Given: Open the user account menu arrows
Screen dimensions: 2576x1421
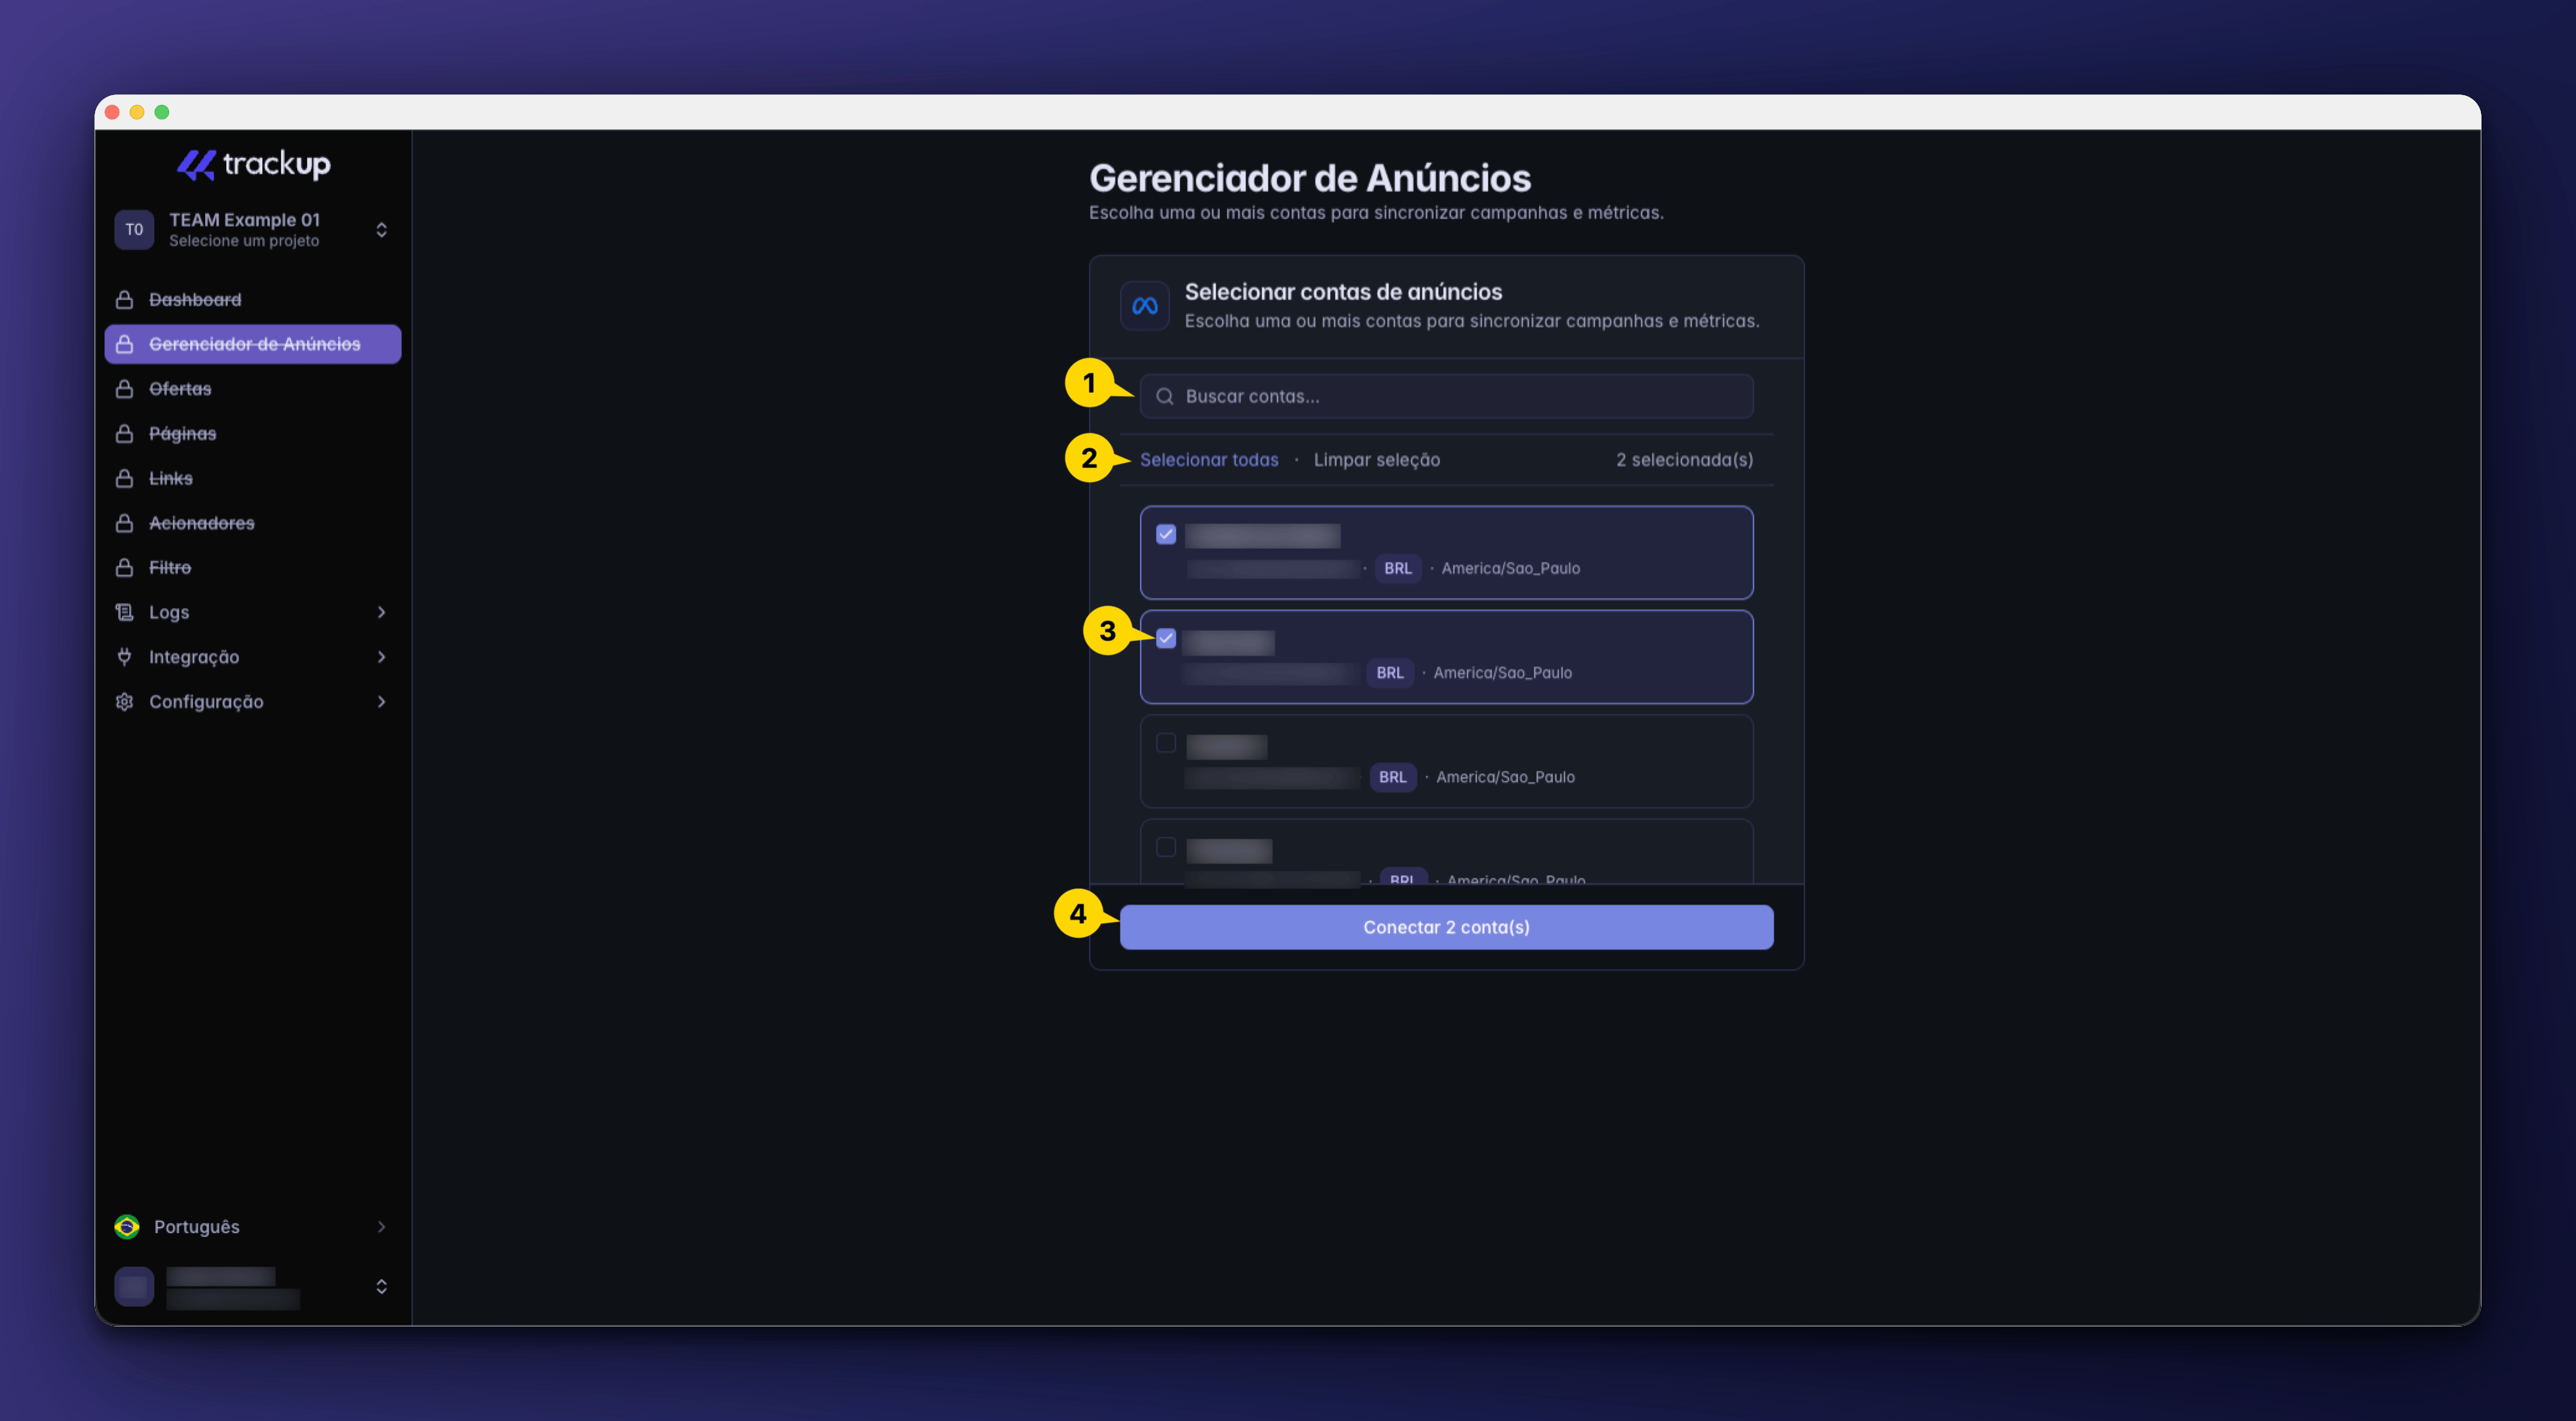Looking at the screenshot, I should tap(381, 1286).
